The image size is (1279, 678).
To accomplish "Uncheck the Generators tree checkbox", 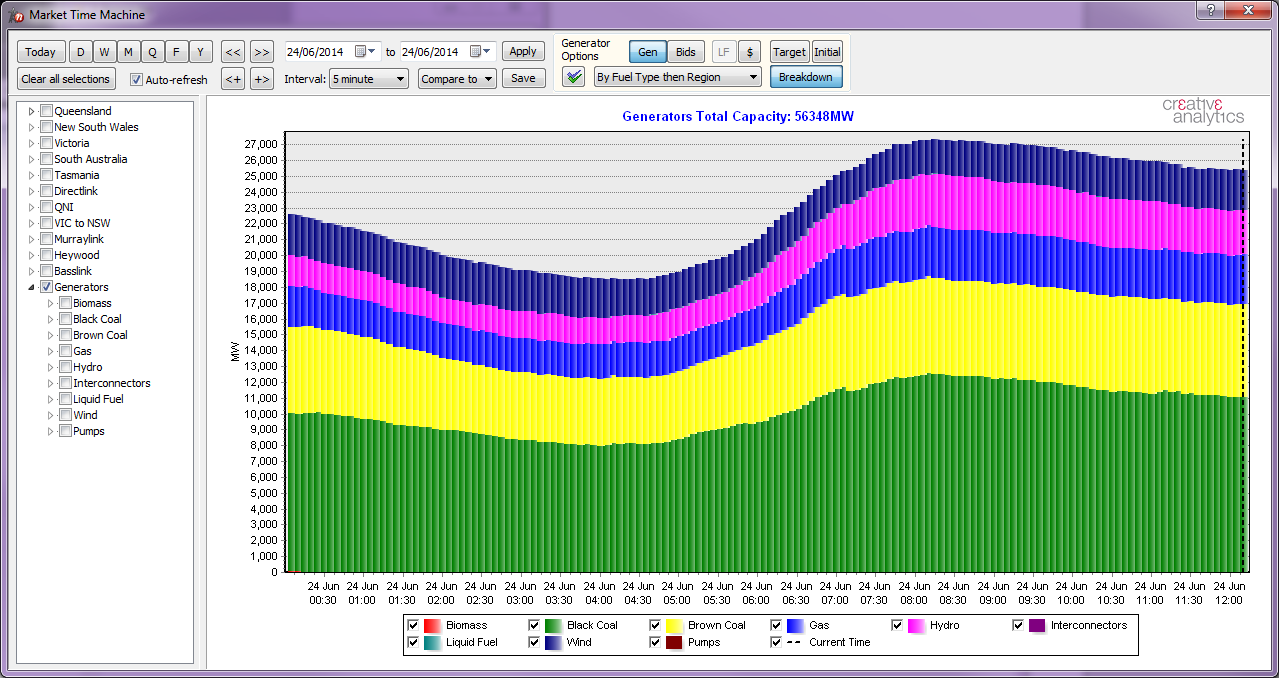I will 46,287.
